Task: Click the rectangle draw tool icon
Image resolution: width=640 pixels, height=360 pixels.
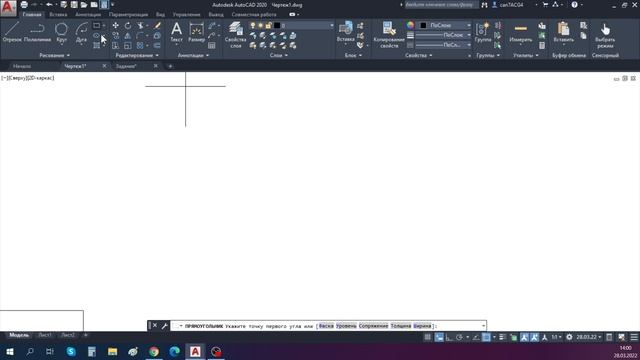Action: click(97, 25)
